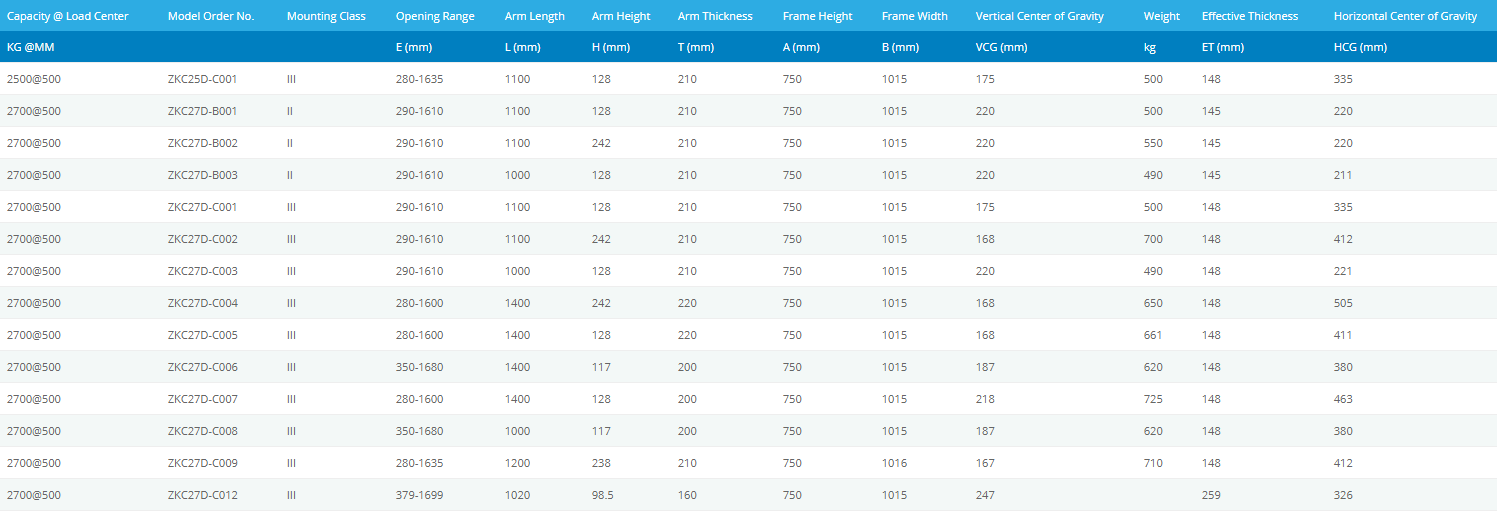The height and width of the screenshot is (526, 1497).
Task: Click the 'Horizontal Center of Gravity' header
Action: click(1405, 16)
